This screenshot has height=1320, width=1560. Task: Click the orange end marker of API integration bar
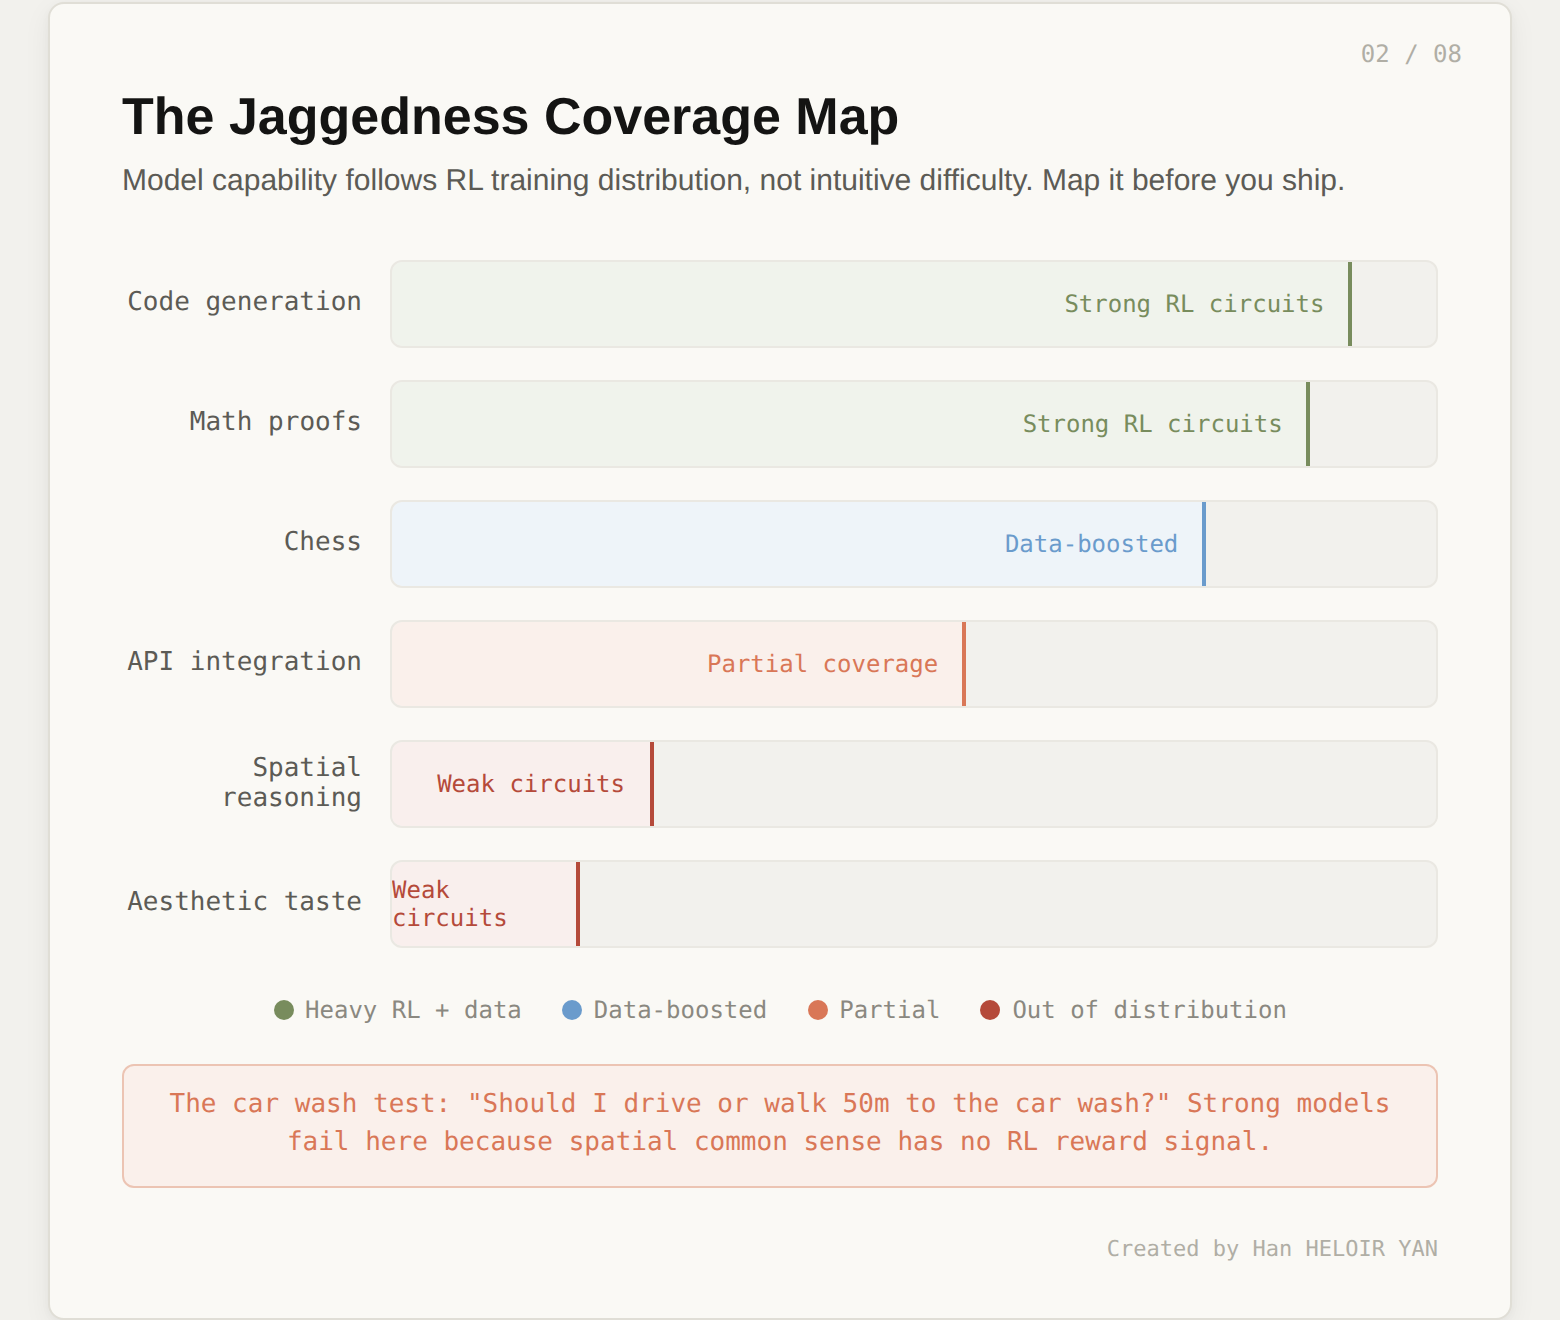pos(964,664)
